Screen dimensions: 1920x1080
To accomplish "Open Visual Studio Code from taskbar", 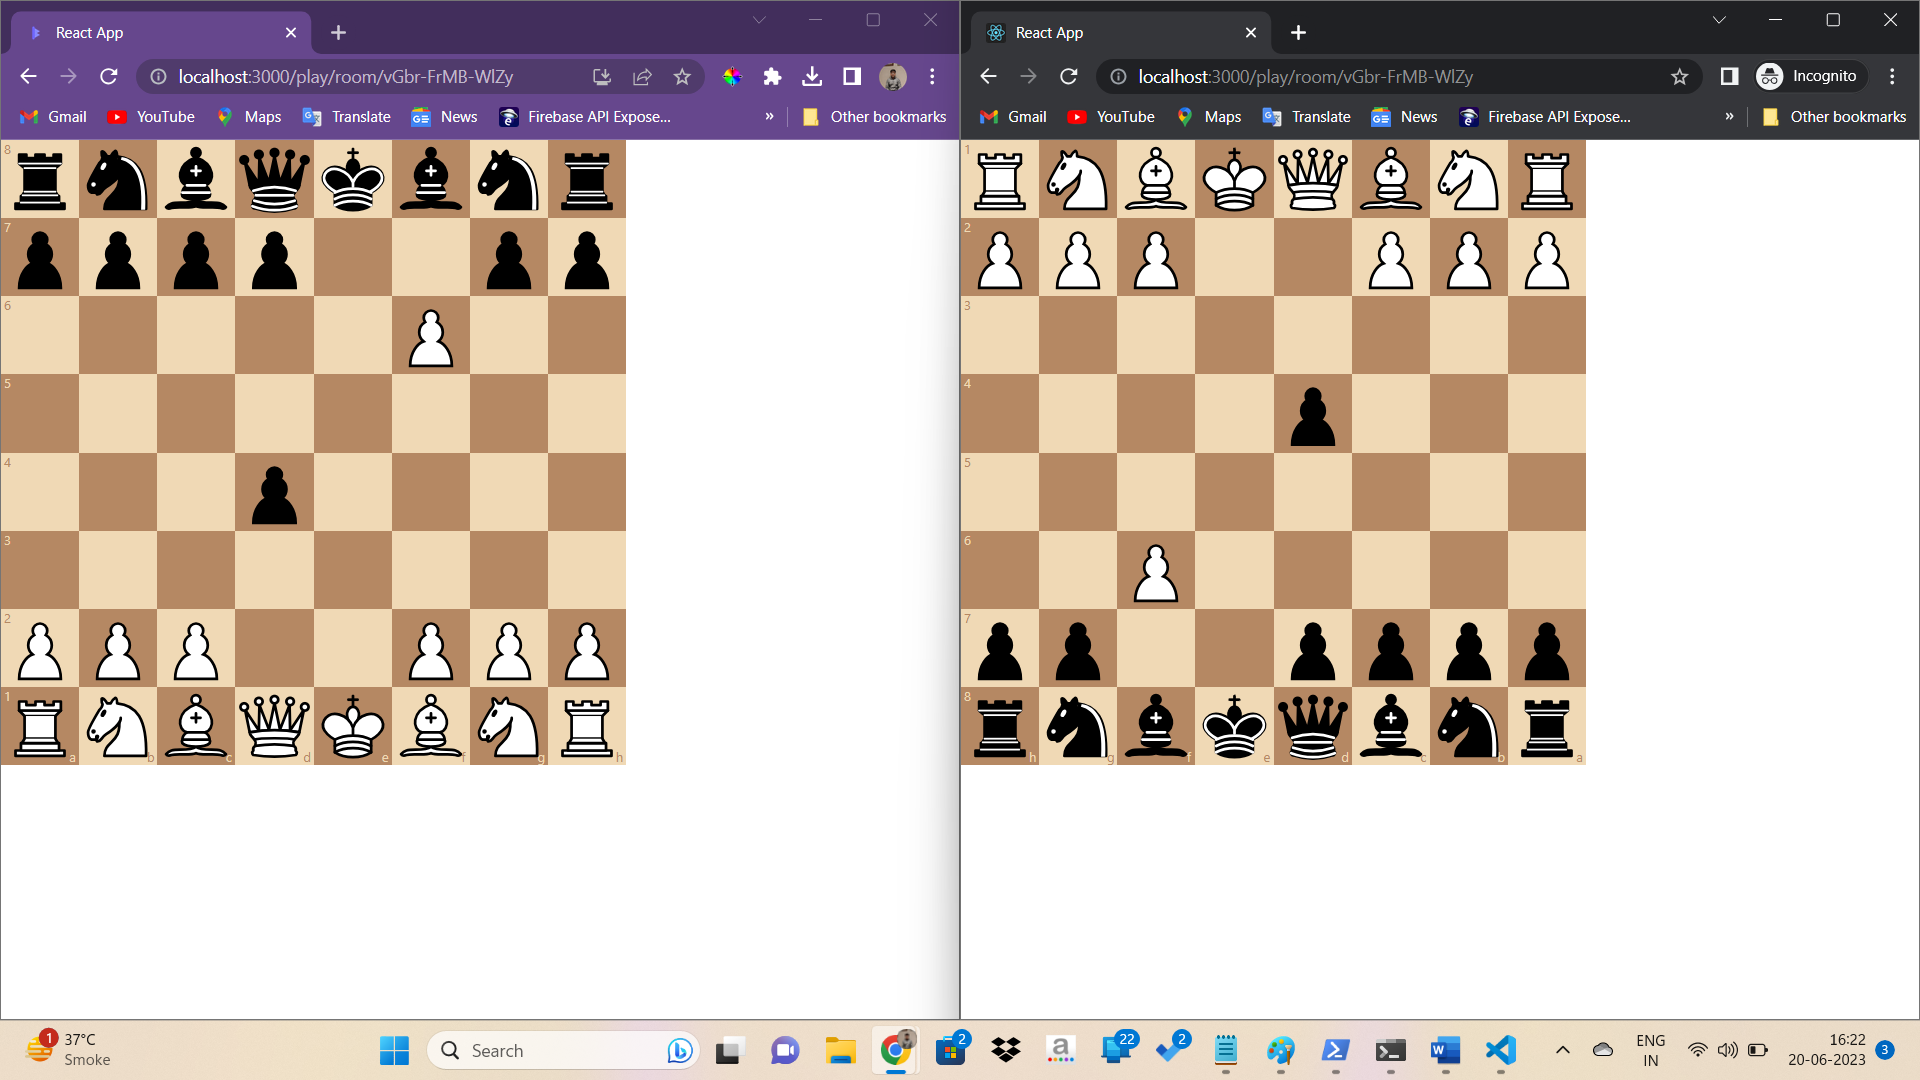I will 1501,1050.
